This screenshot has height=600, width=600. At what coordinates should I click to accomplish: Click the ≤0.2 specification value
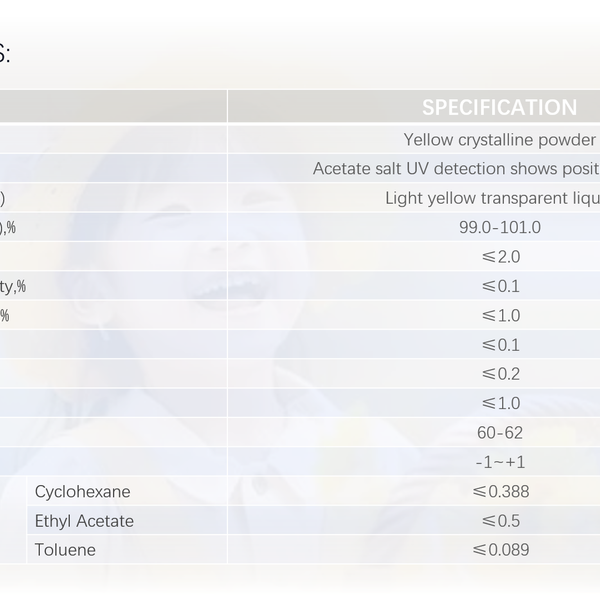[x=501, y=374]
